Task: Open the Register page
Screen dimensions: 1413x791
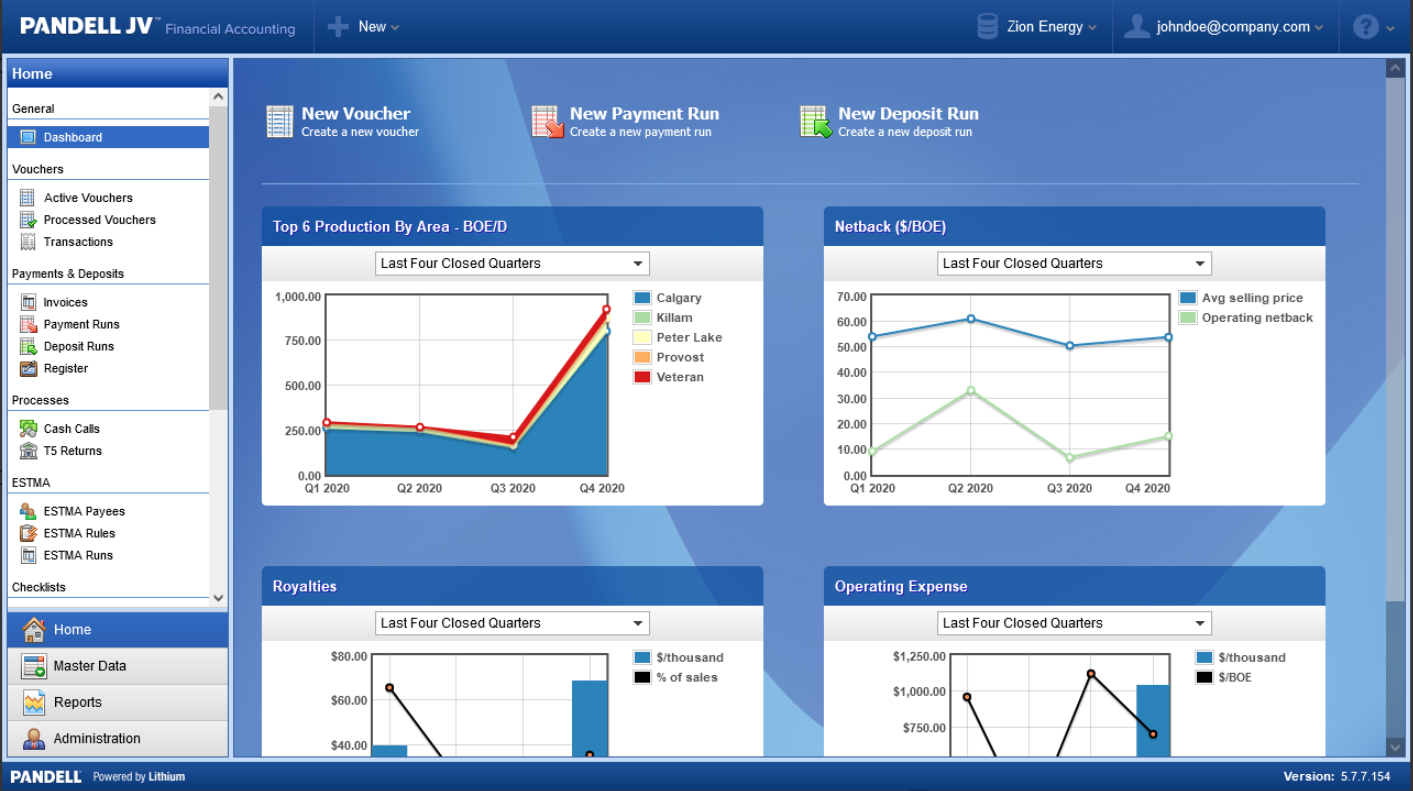Action: click(66, 368)
